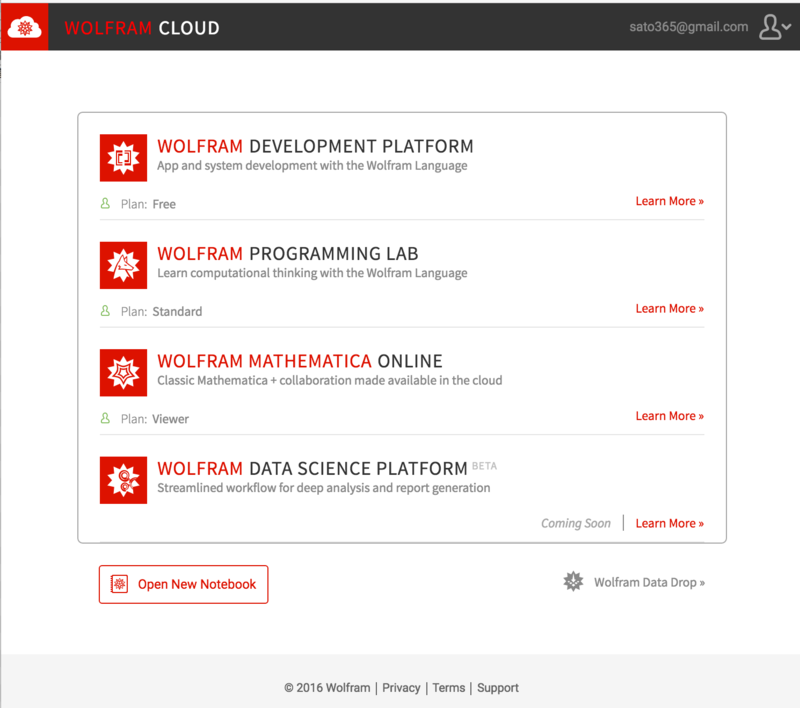Click 'App and system development' description text

click(x=312, y=166)
